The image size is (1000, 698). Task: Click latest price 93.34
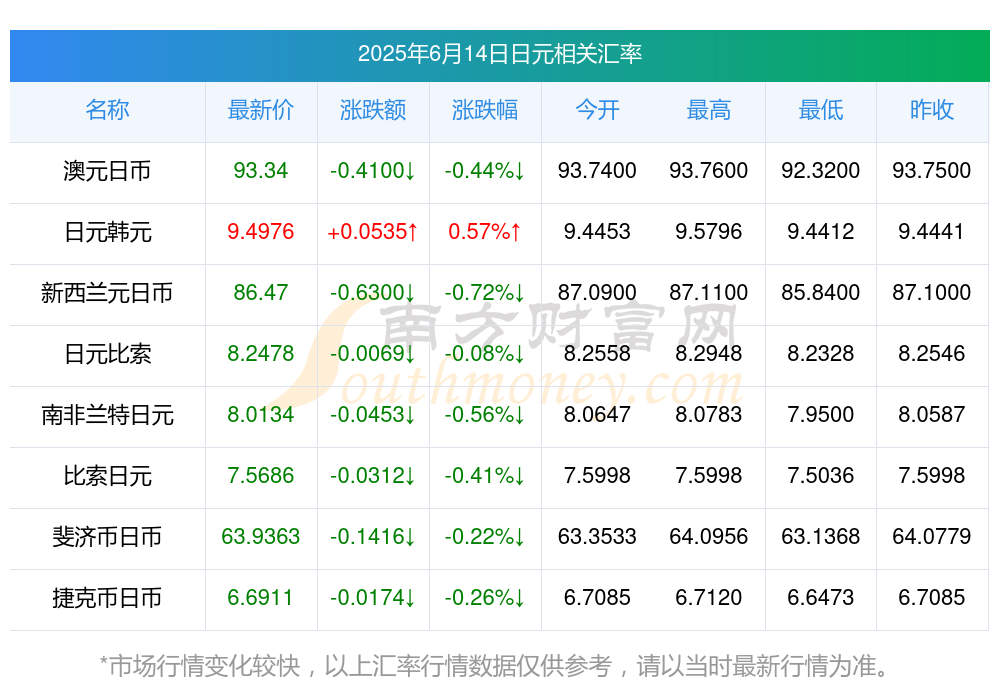tap(261, 170)
